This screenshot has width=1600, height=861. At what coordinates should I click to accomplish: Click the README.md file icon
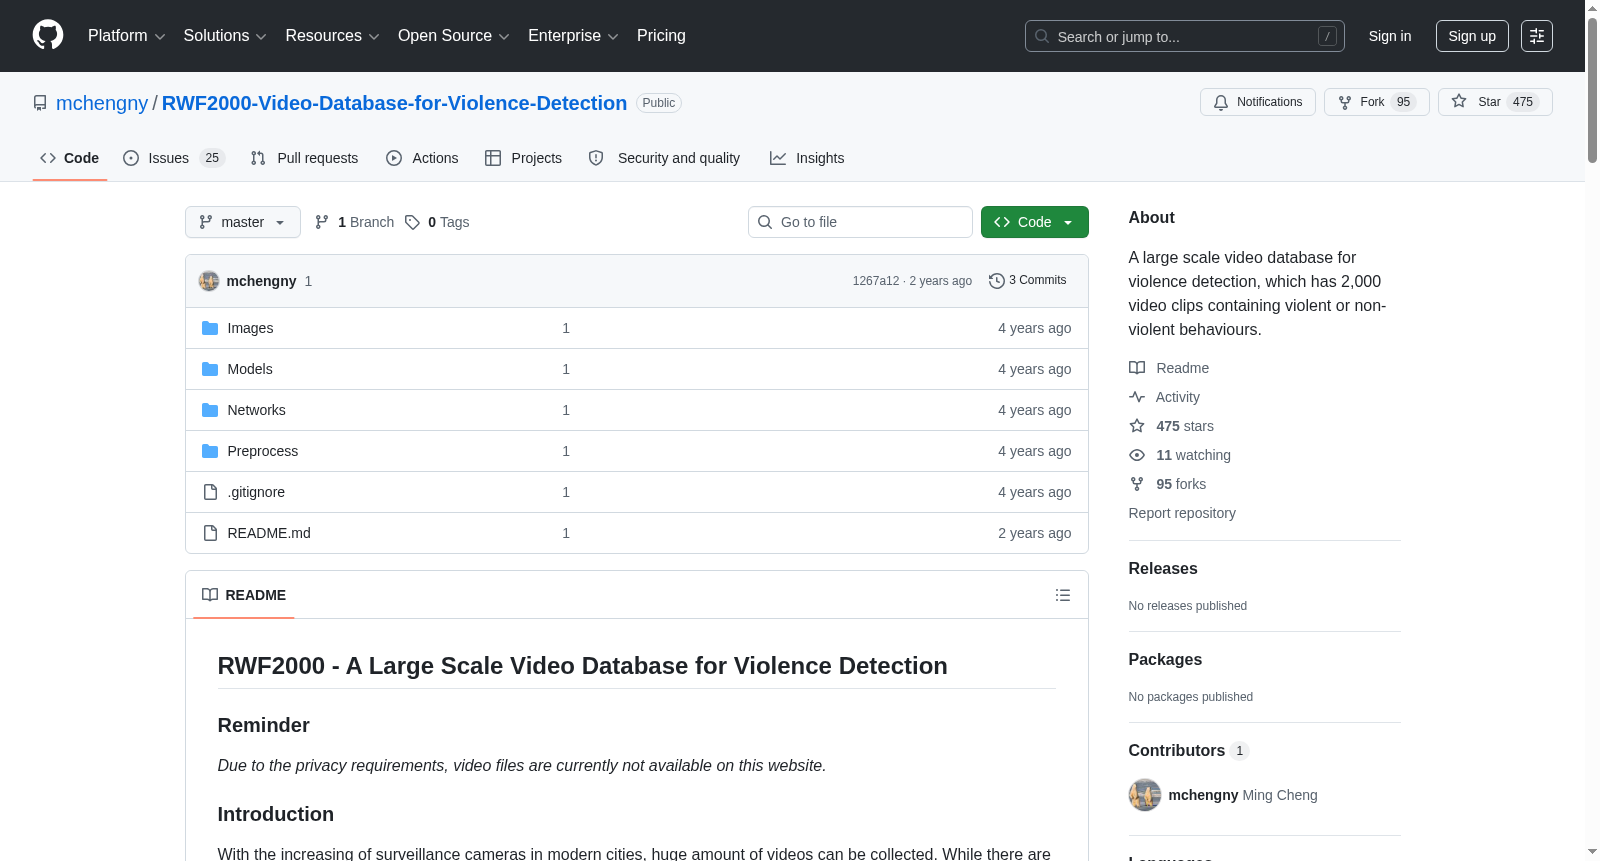(210, 533)
